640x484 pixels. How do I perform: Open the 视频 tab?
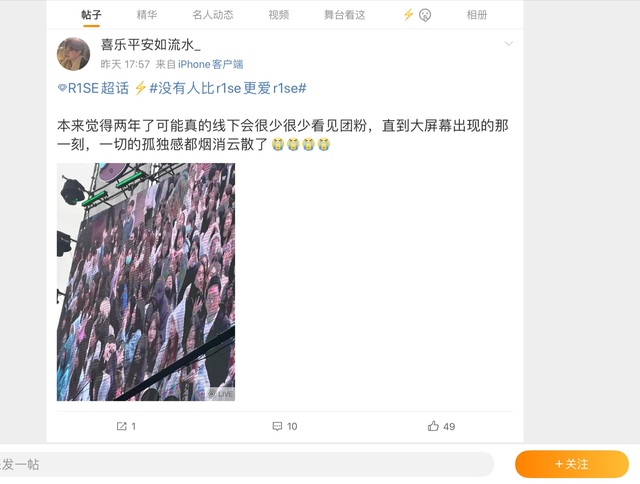[x=279, y=15]
